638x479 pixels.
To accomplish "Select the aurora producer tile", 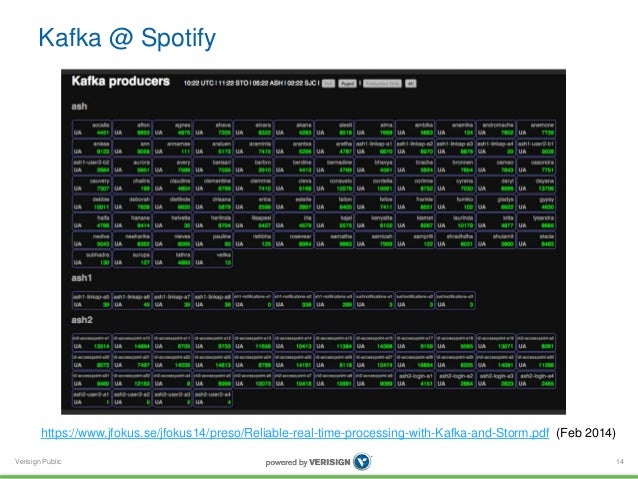I will 132,166.
